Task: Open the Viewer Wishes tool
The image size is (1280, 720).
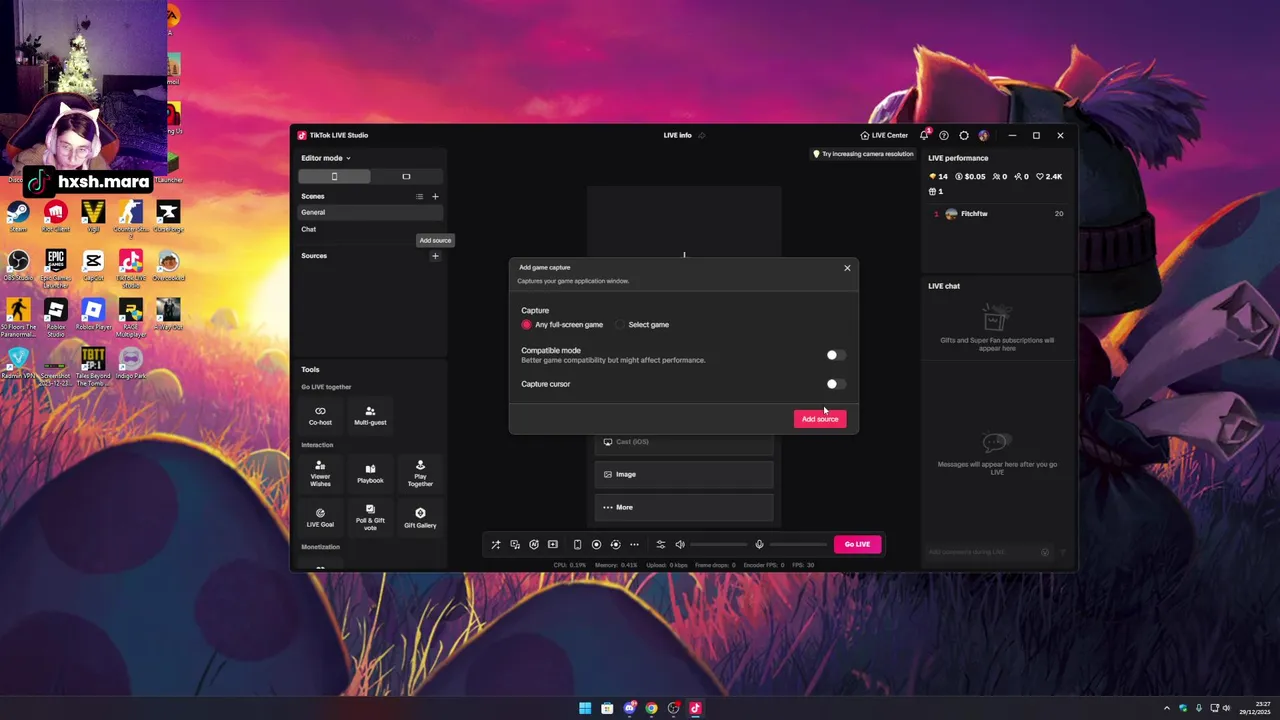Action: (x=320, y=474)
